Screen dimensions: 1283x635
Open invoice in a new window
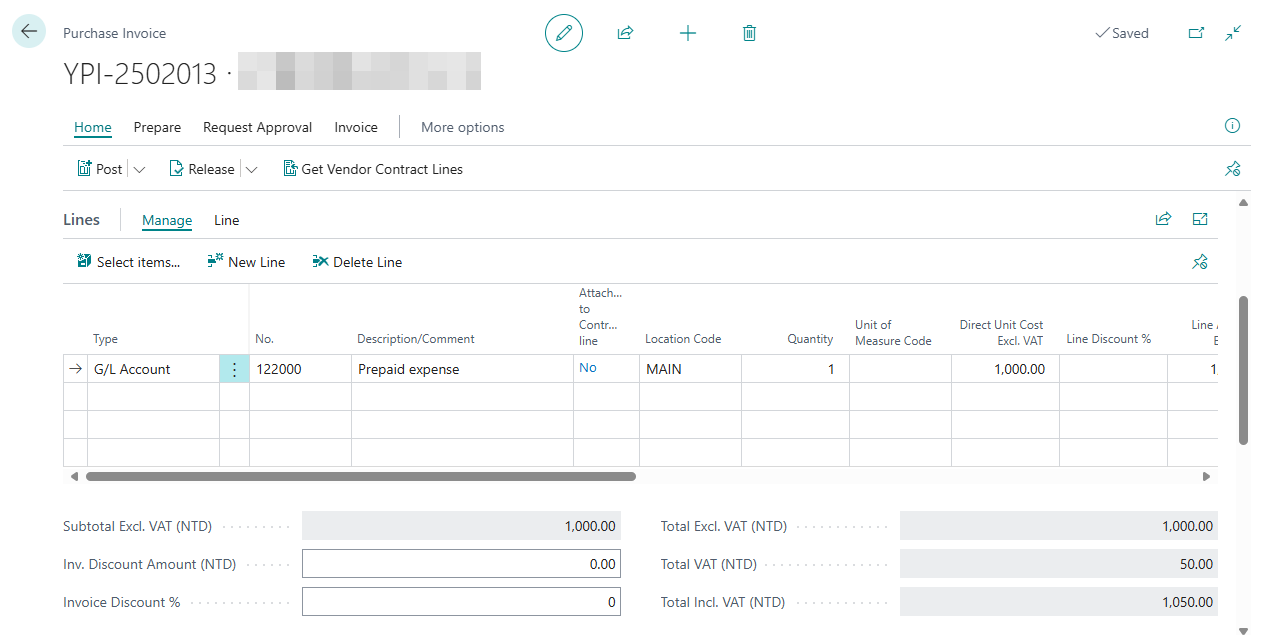point(1196,33)
